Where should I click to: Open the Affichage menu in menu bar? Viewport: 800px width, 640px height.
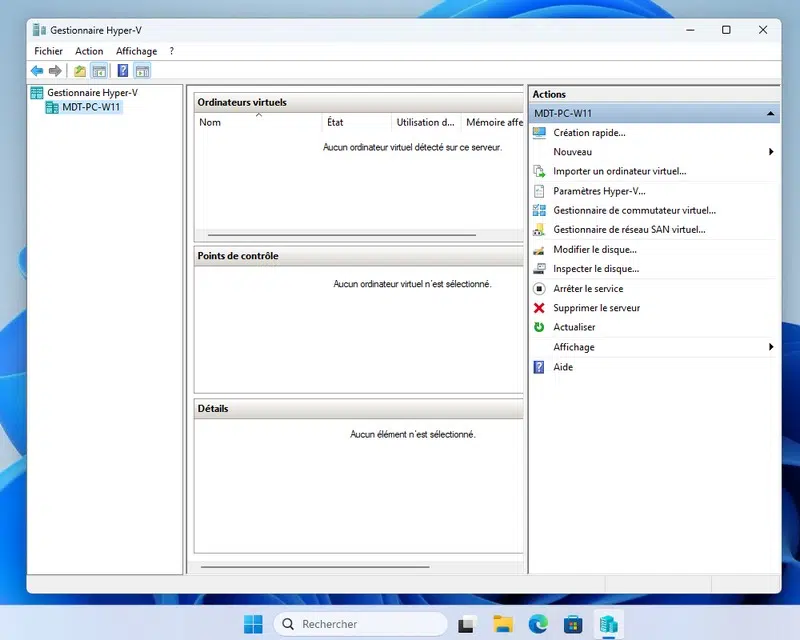[136, 51]
